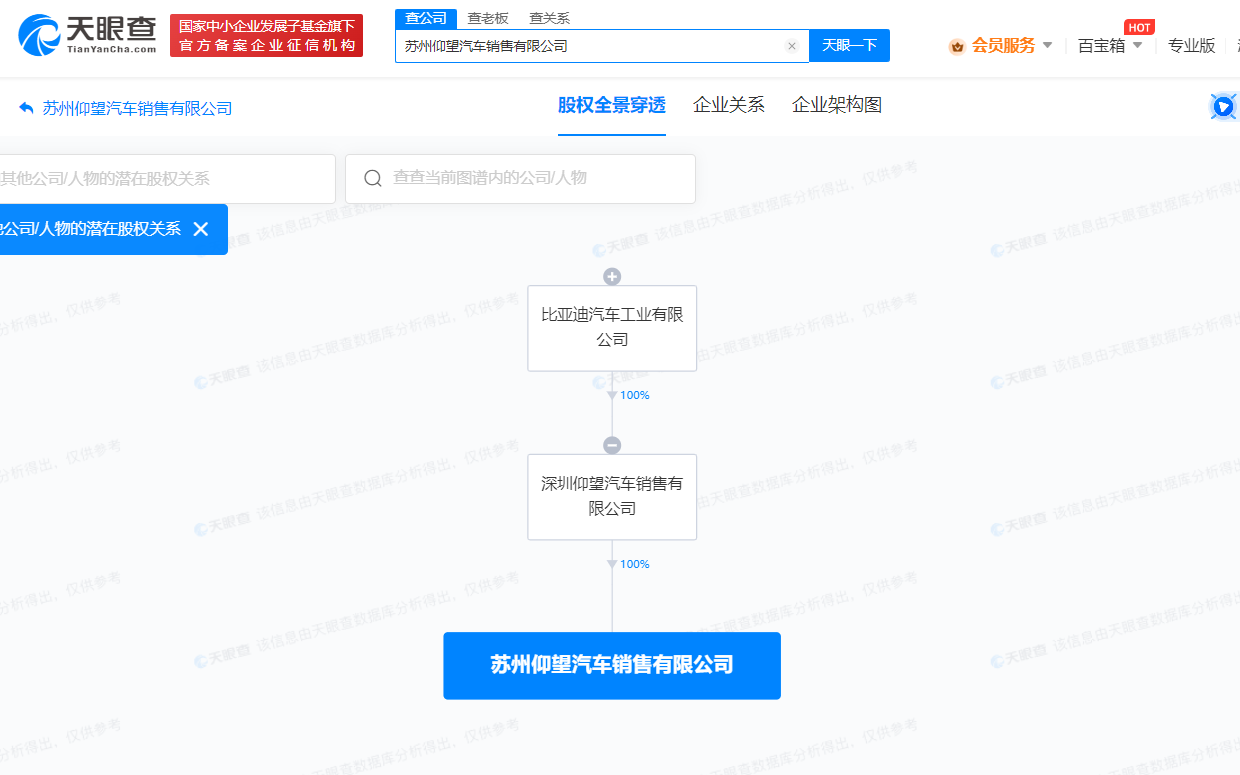Switch to the 股权全景穿透 tab

pyautogui.click(x=612, y=105)
